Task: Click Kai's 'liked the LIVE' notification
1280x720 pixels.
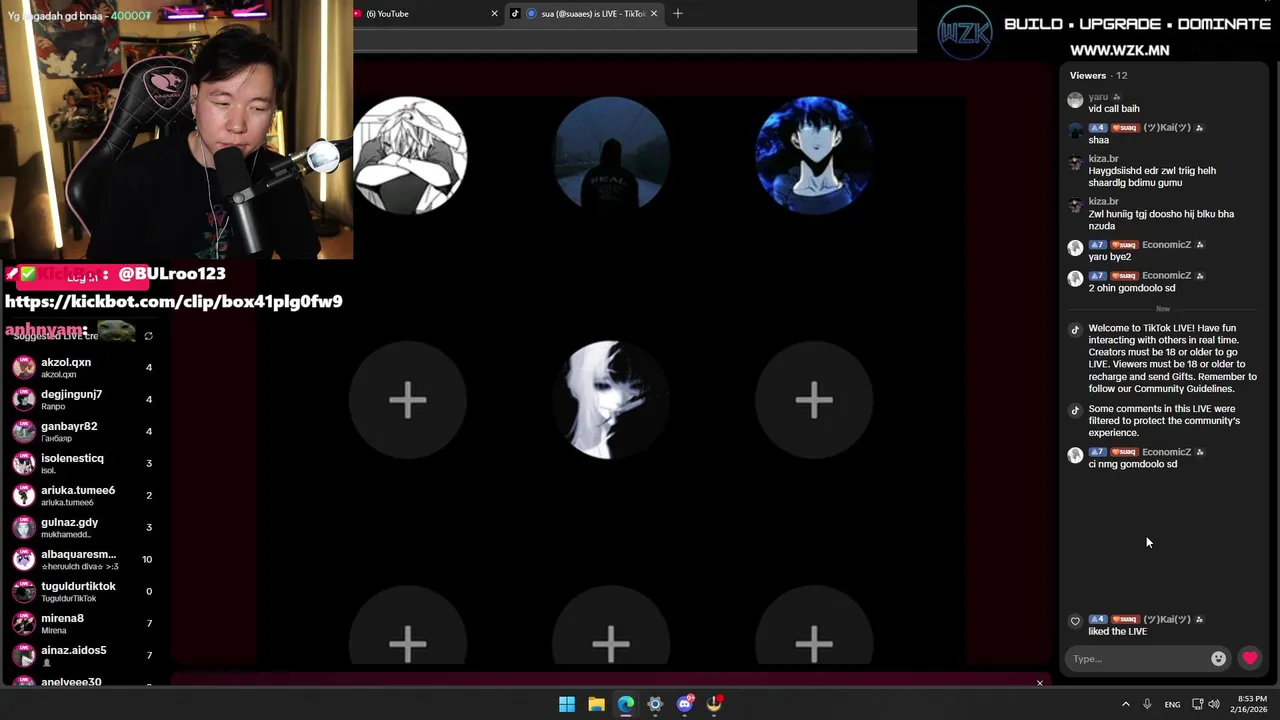Action: click(1117, 632)
